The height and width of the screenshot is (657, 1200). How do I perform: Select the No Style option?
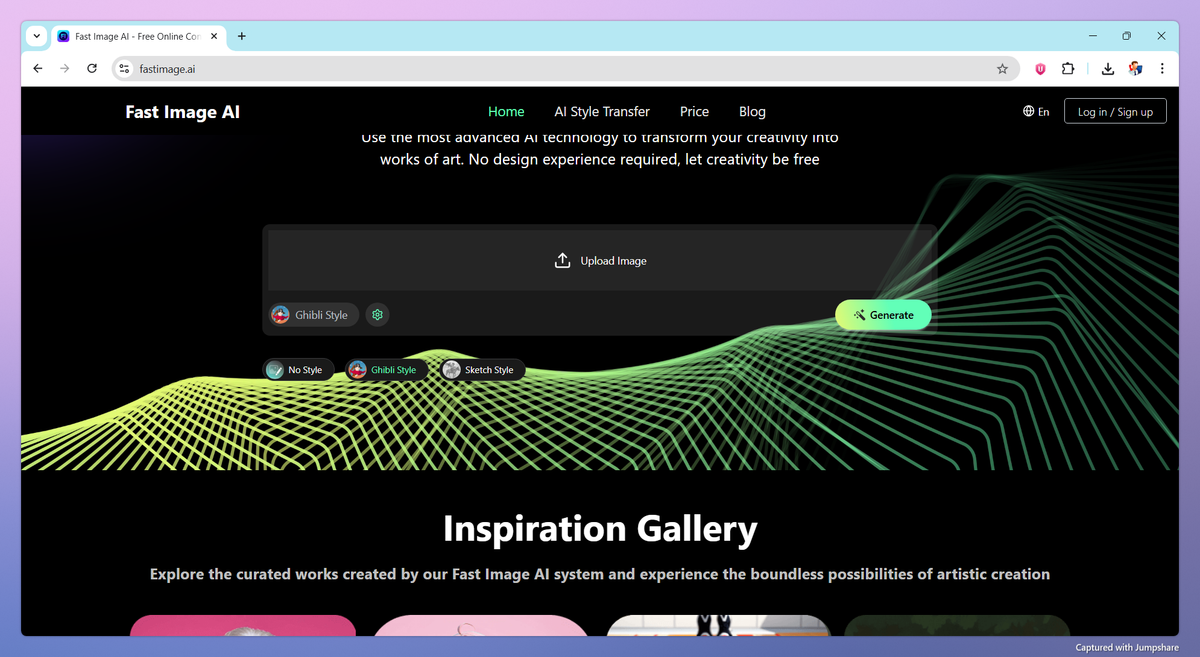(297, 370)
